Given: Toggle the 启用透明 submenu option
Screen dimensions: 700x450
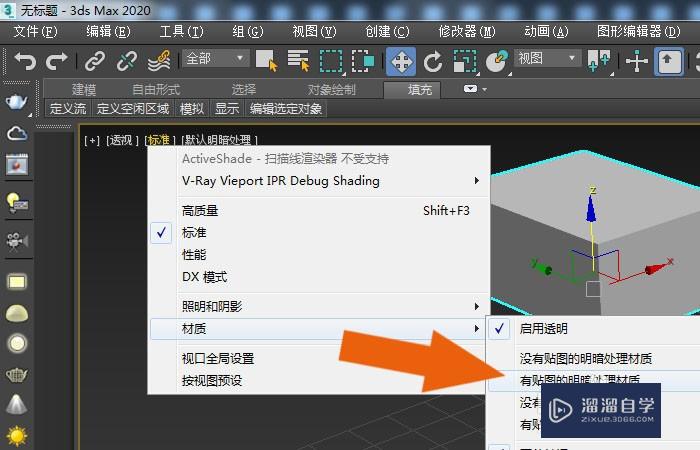Looking at the screenshot, I should (x=594, y=329).
